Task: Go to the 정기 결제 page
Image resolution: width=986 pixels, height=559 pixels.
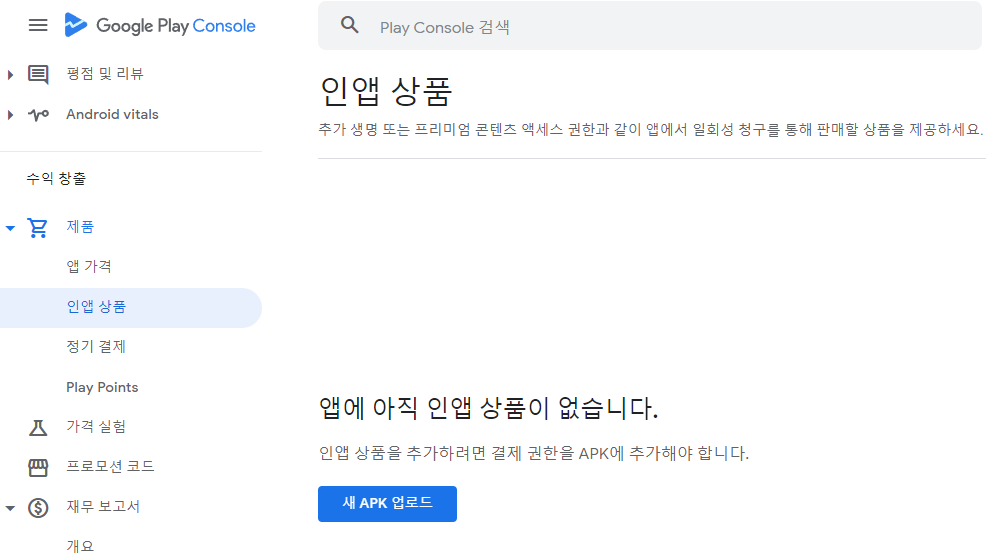Action: [x=96, y=347]
